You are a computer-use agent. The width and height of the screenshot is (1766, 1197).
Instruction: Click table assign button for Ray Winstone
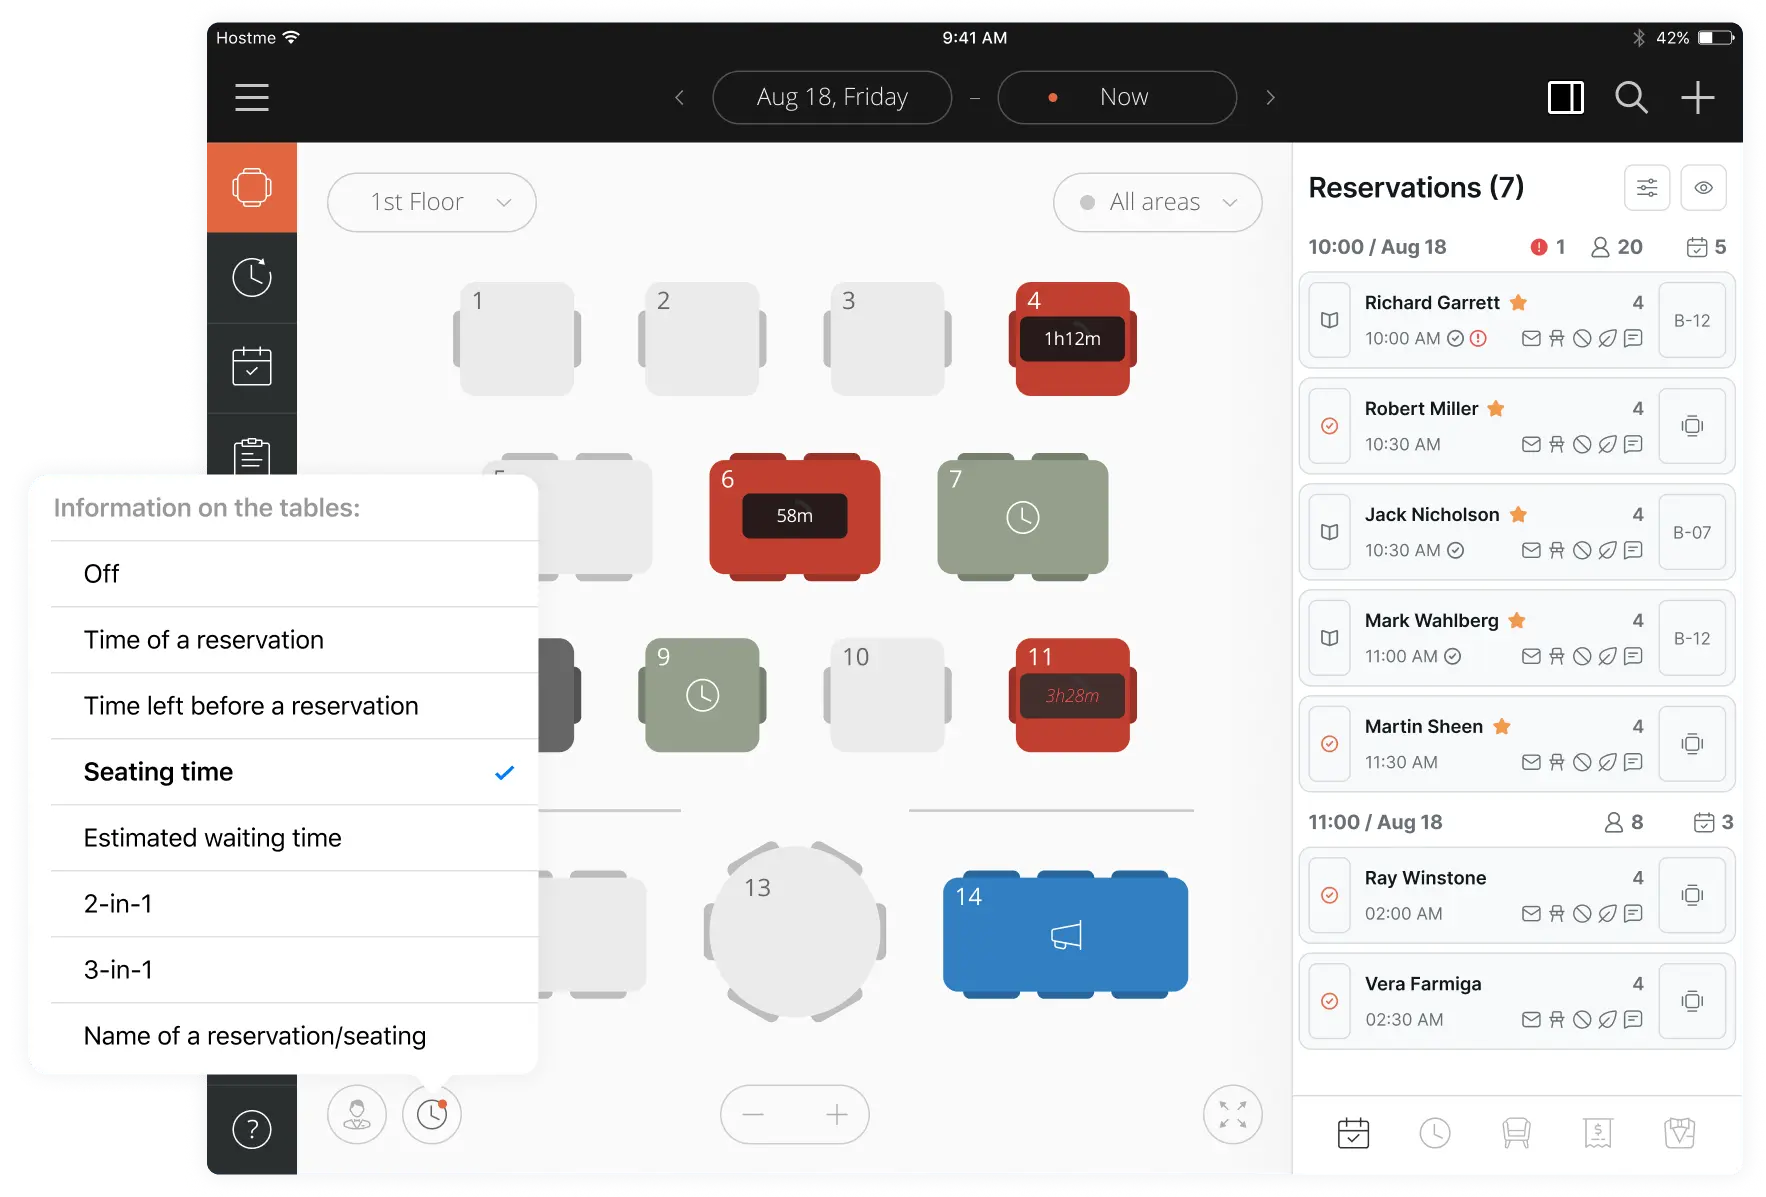coord(1692,895)
